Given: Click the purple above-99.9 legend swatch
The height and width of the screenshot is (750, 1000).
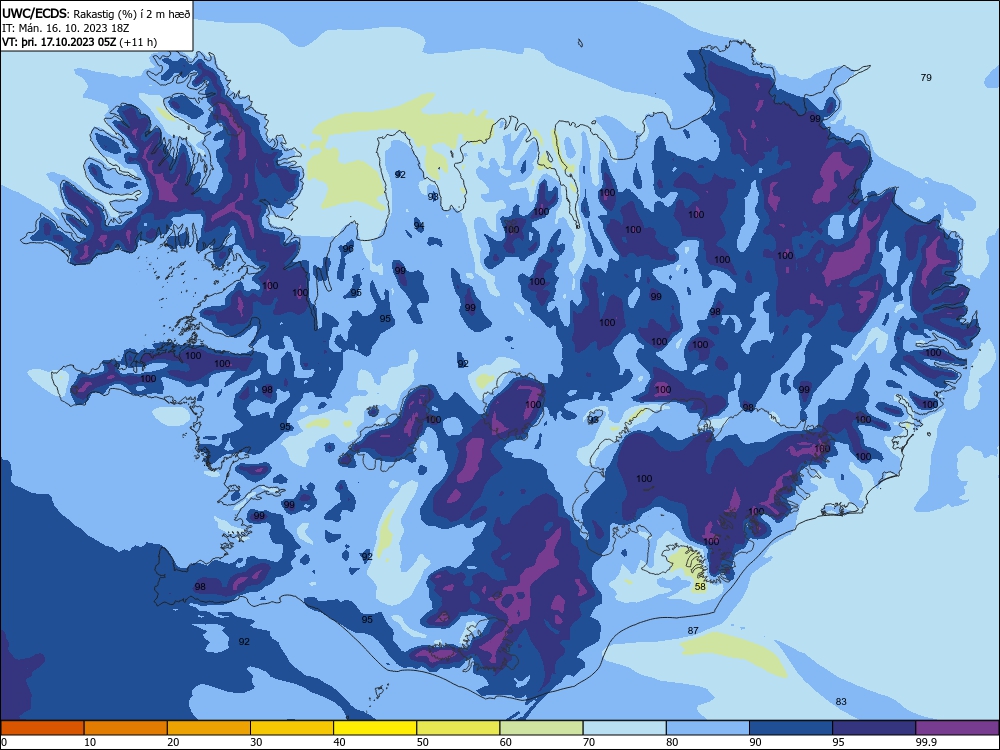Looking at the screenshot, I should tap(957, 728).
